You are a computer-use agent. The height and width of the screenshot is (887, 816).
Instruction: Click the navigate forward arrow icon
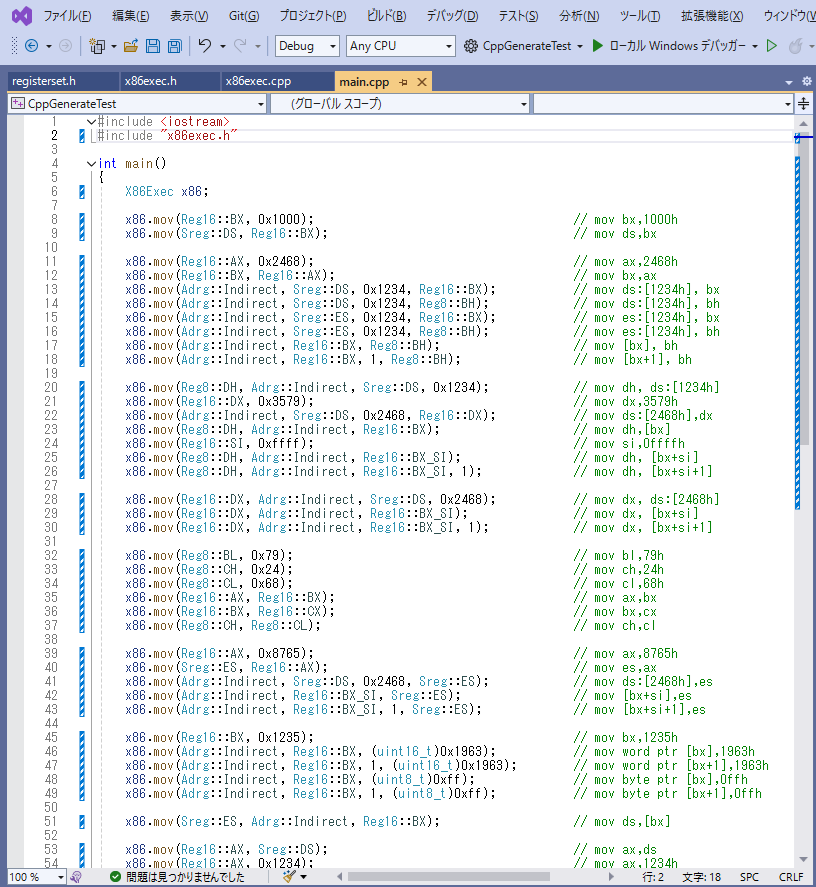(x=66, y=46)
